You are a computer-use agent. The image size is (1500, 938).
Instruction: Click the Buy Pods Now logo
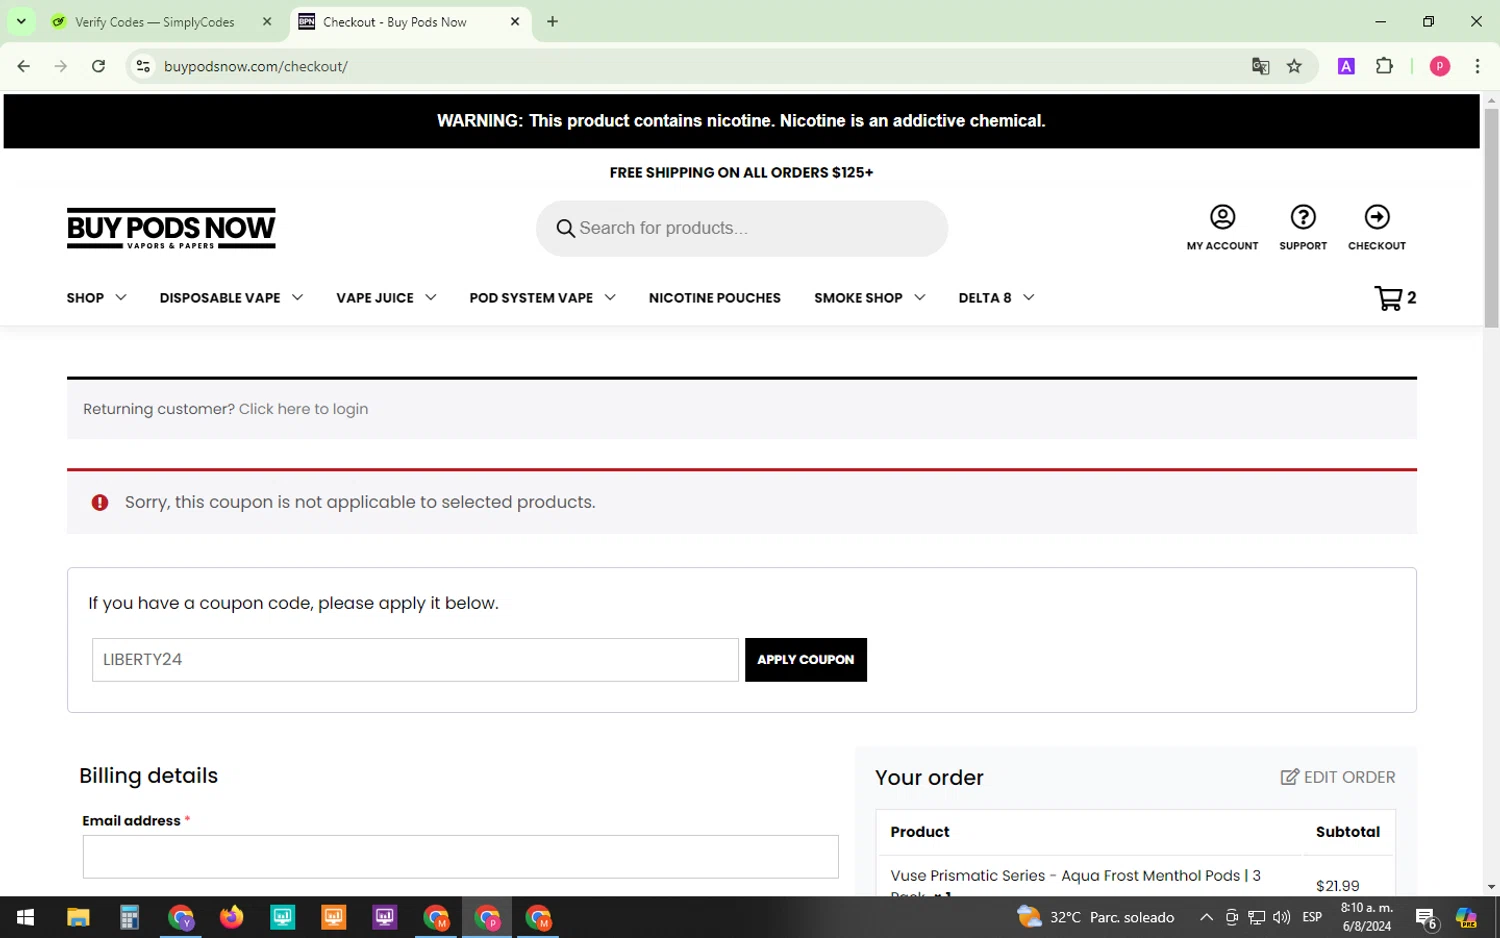(171, 229)
